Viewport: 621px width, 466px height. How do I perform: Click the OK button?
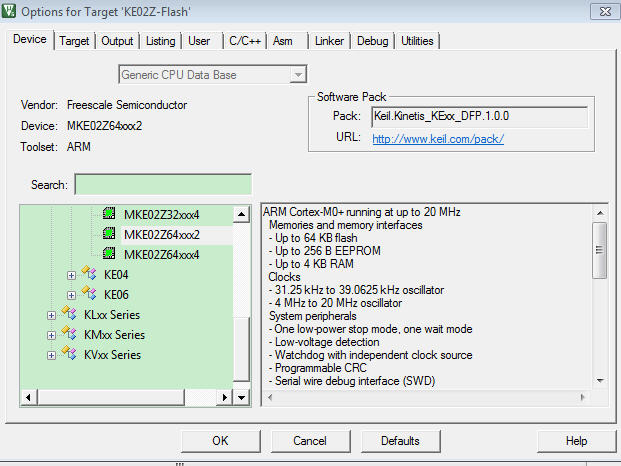click(x=220, y=441)
